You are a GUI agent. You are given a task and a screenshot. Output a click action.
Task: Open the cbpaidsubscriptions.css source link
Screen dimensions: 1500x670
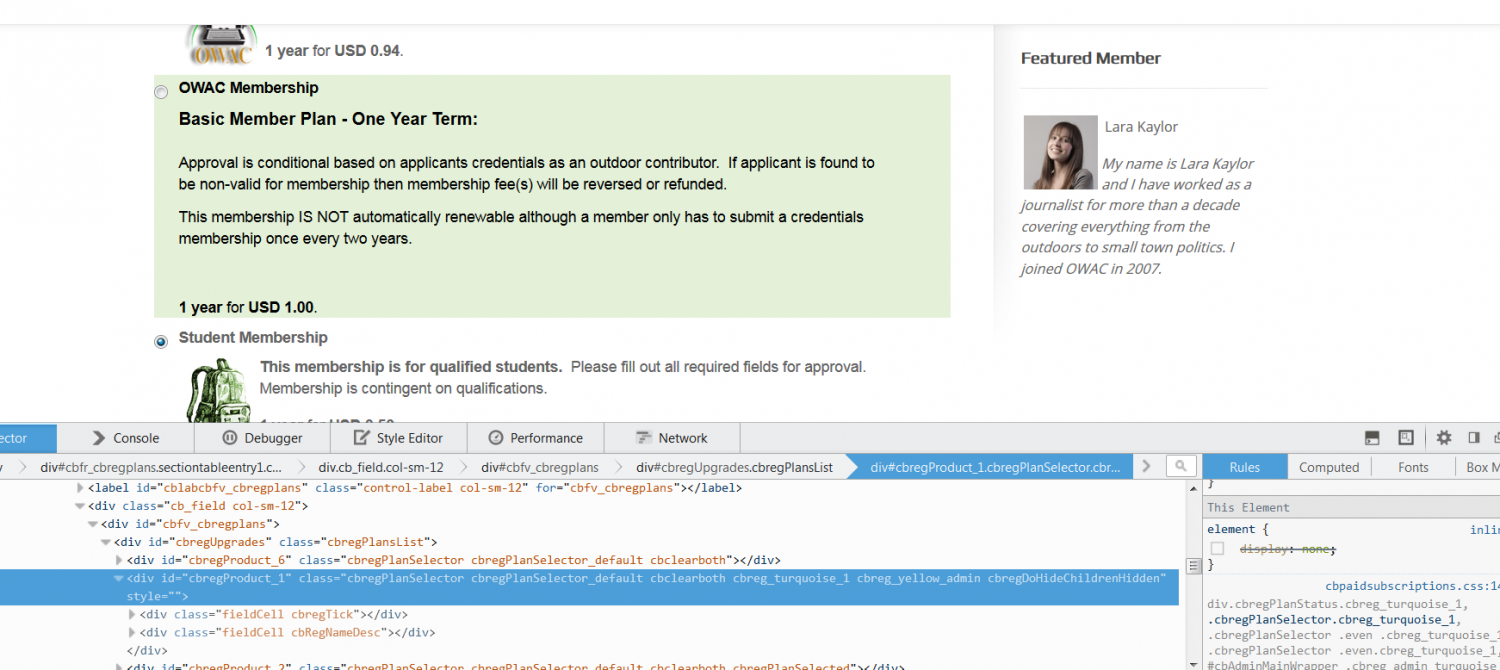click(1412, 586)
